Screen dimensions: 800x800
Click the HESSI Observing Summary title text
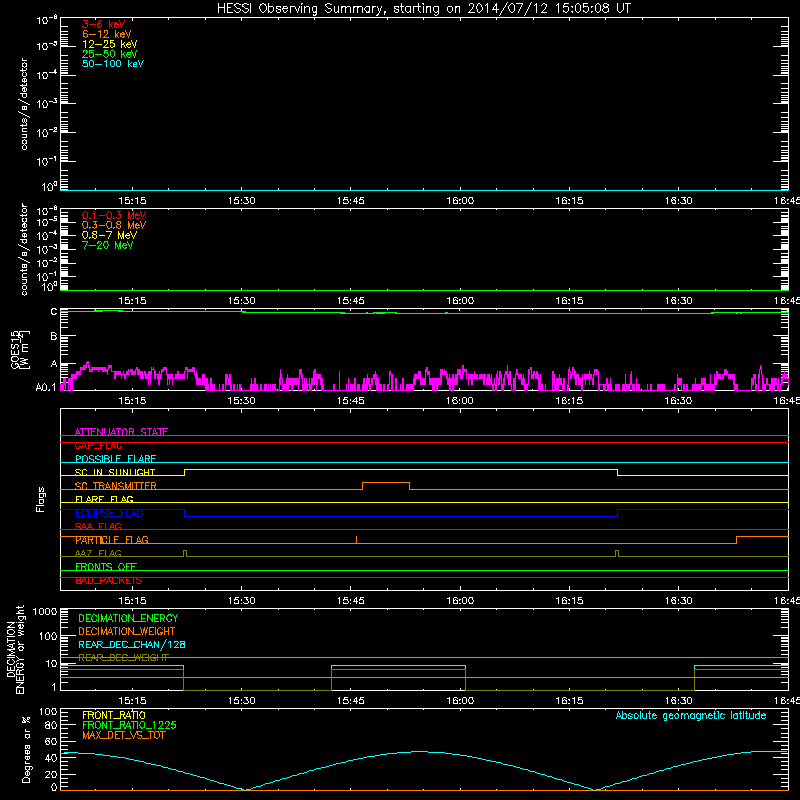[x=423, y=8]
